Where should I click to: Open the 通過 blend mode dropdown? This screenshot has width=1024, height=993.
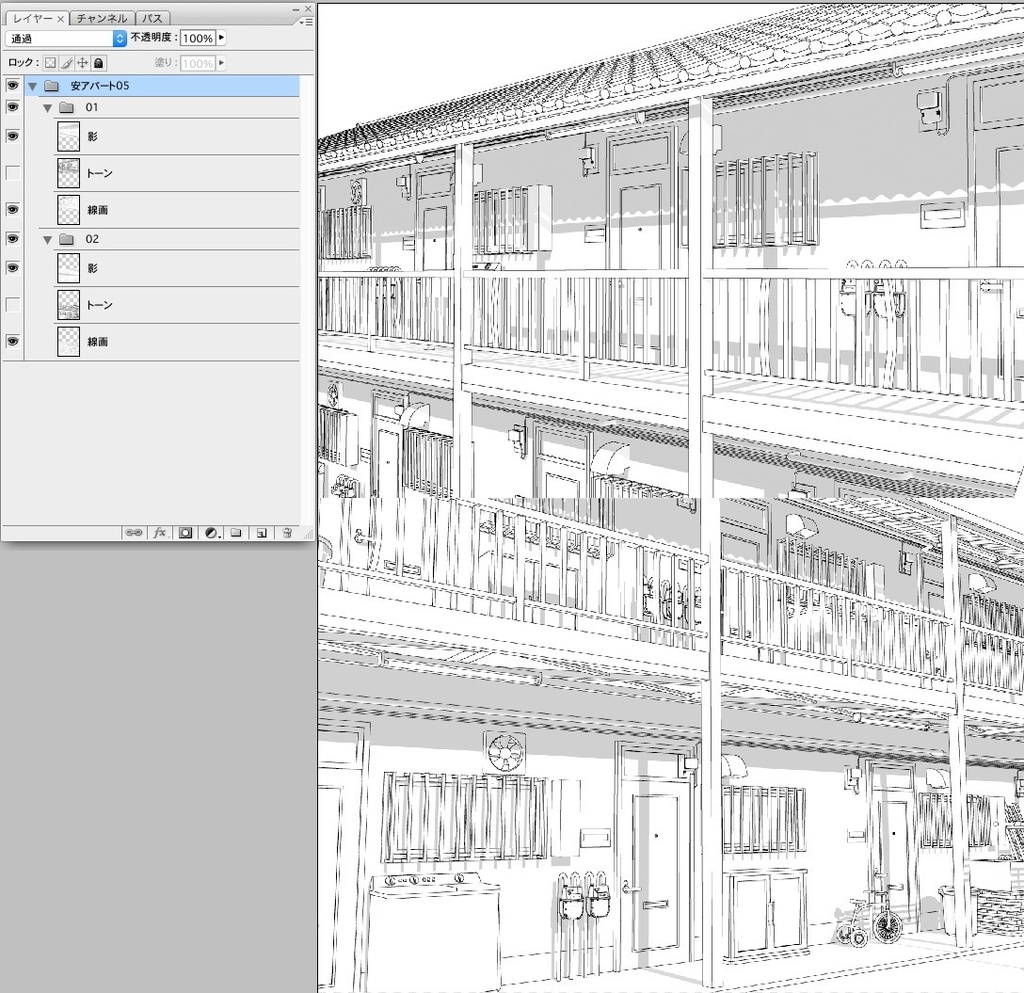65,39
